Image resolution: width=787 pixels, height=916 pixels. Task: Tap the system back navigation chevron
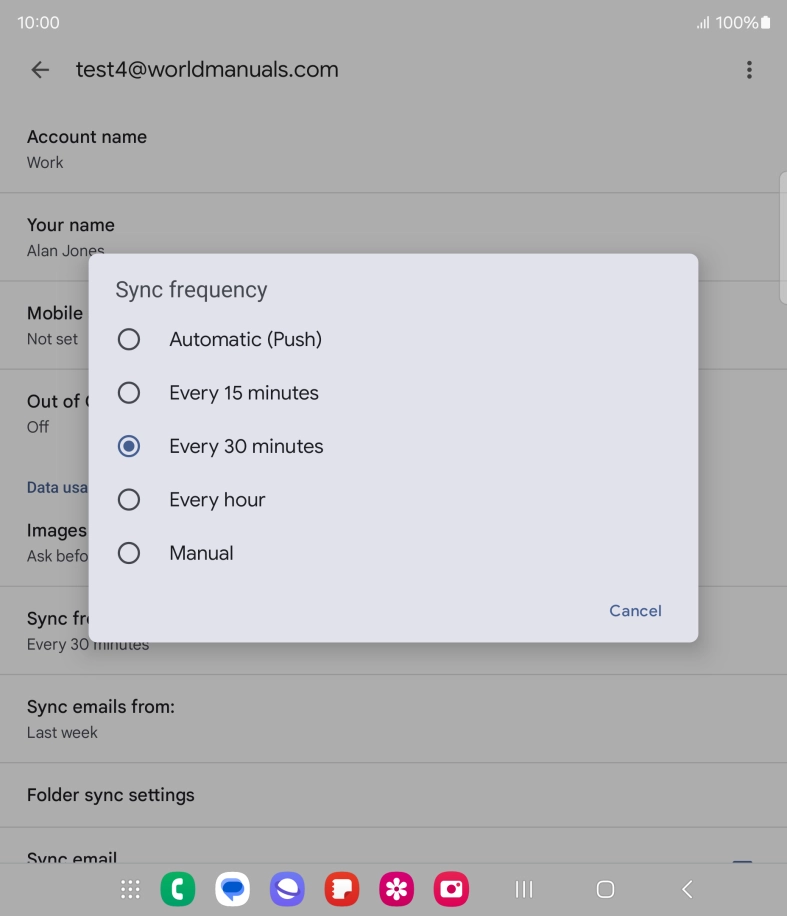pos(687,889)
